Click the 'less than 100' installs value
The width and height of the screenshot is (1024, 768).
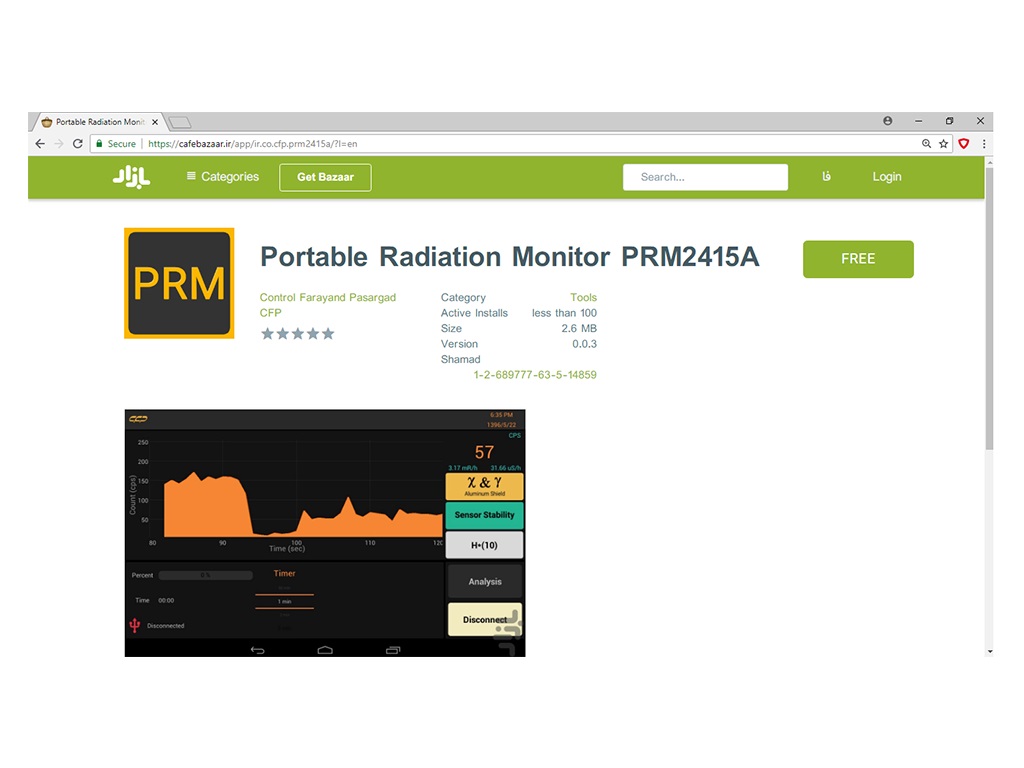tap(564, 313)
